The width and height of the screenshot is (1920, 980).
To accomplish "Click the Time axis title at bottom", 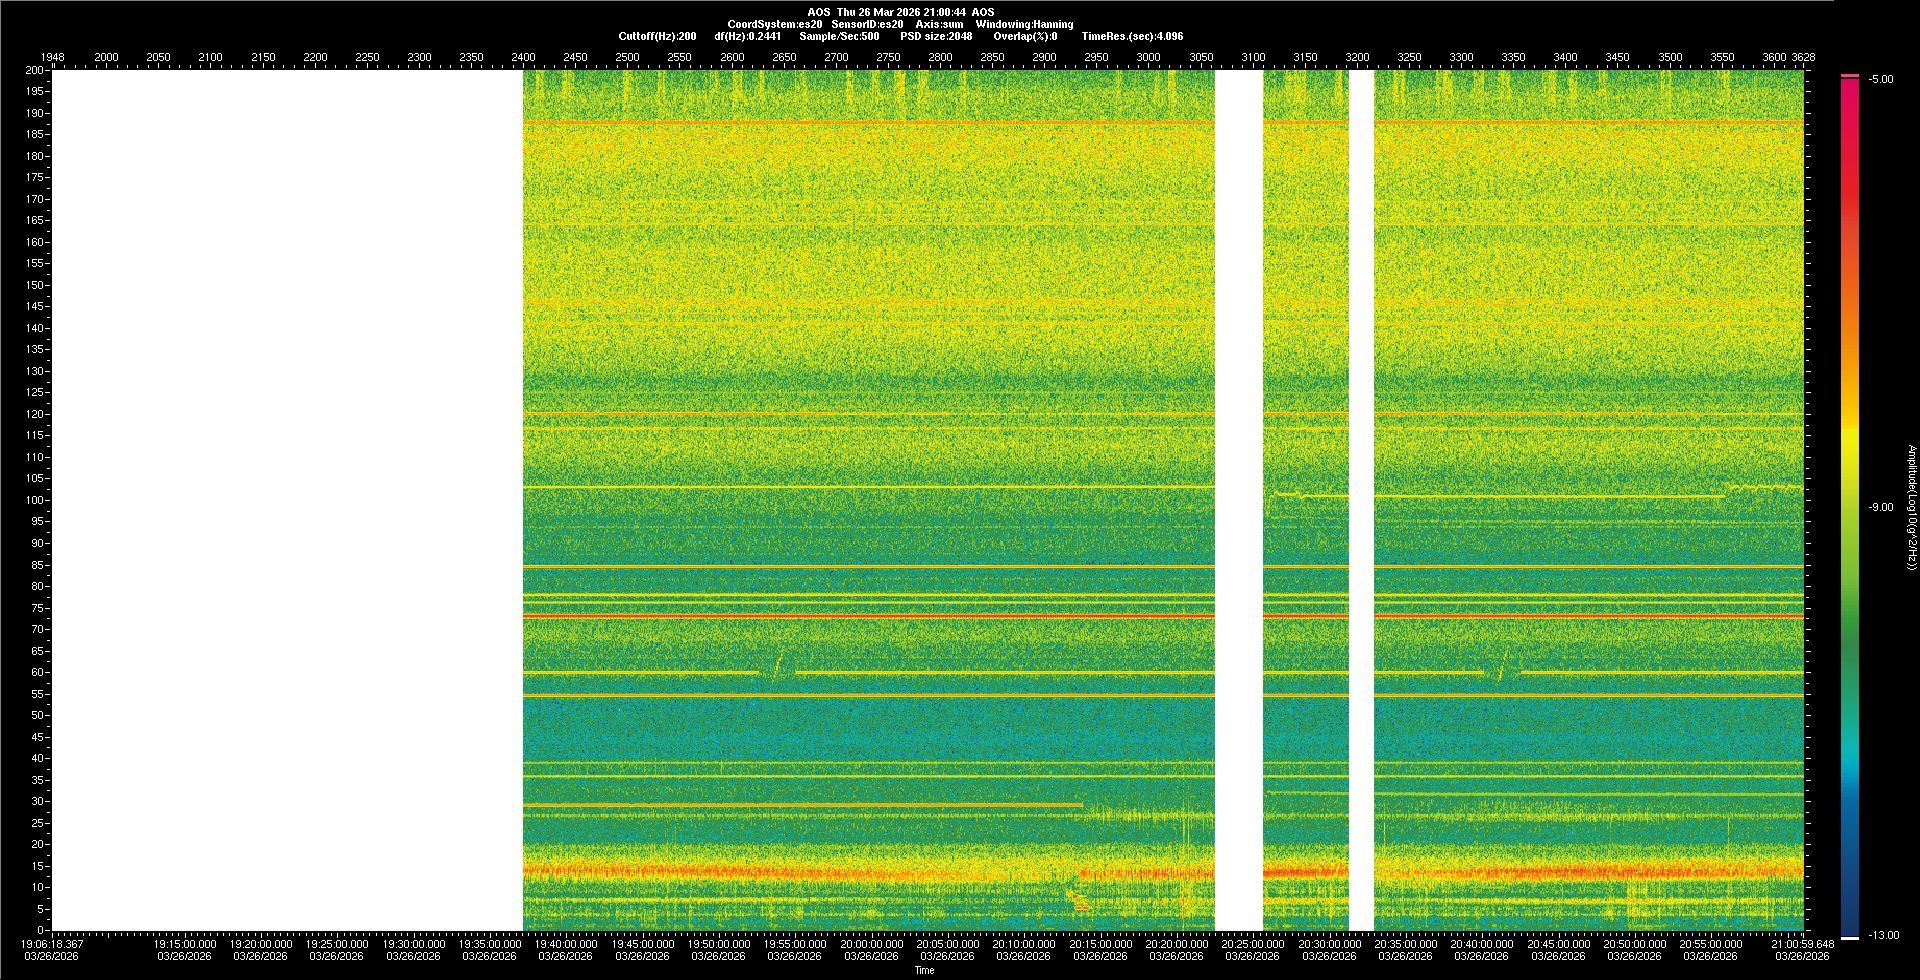I will 924,970.
